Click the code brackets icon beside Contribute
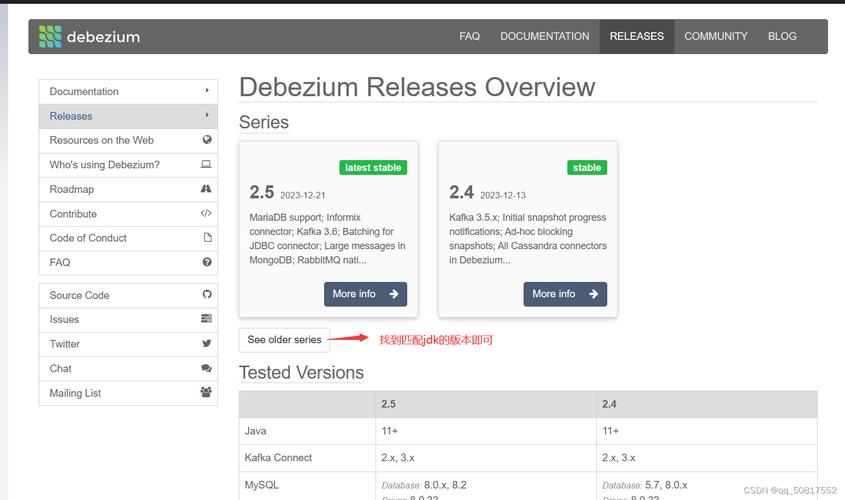The image size is (845, 500). pyautogui.click(x=206, y=213)
